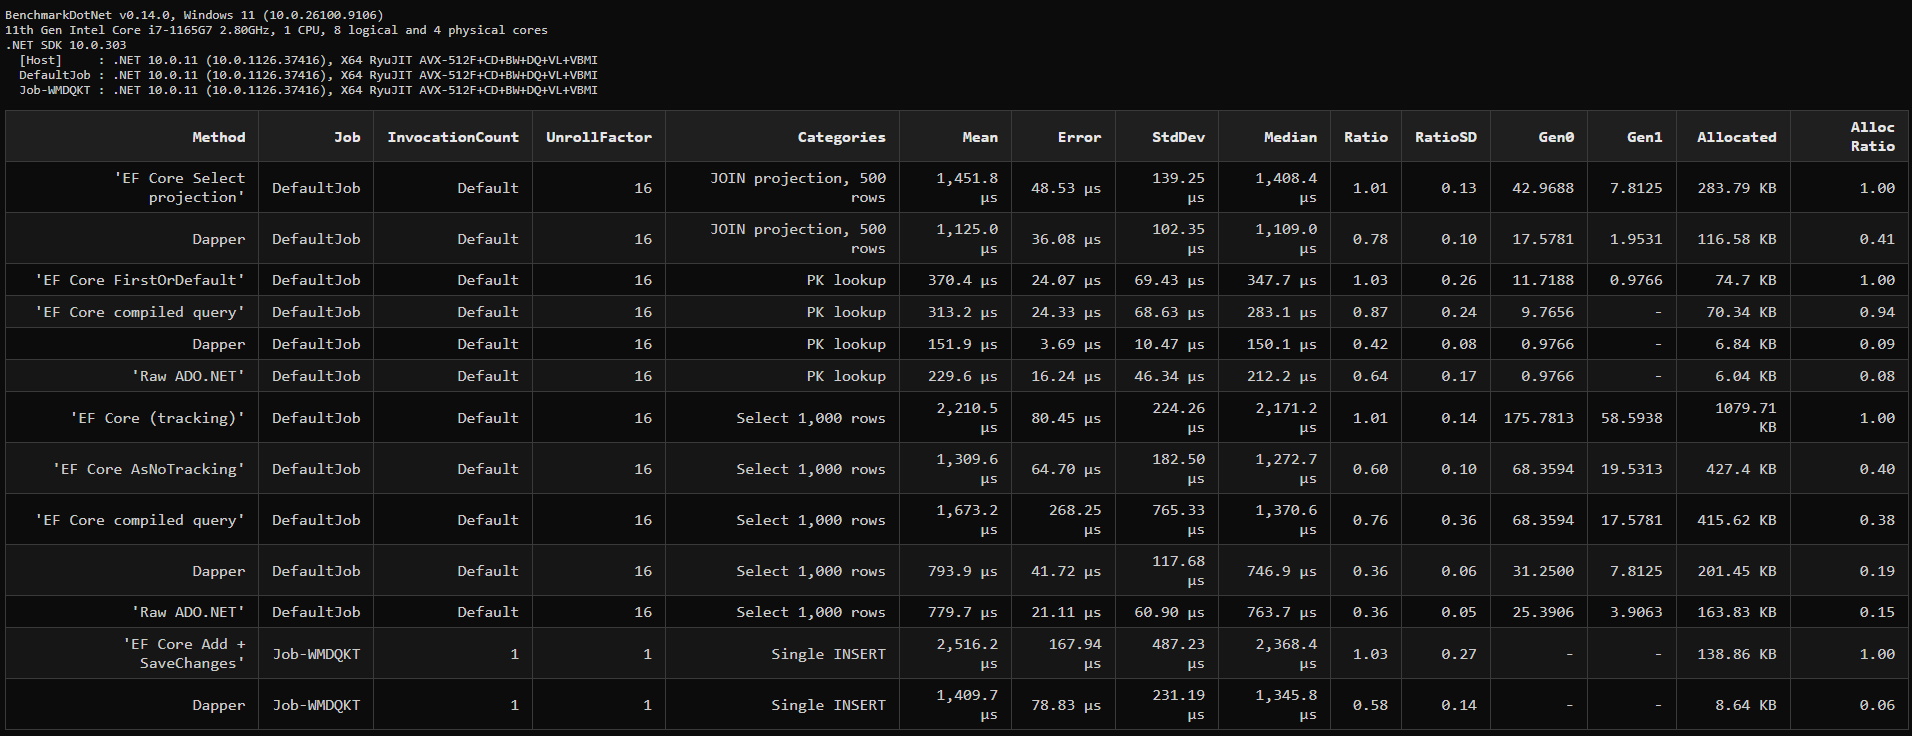This screenshot has width=1912, height=736.
Task: Select the allocated value 116.58 KB
Action: 1737,239
